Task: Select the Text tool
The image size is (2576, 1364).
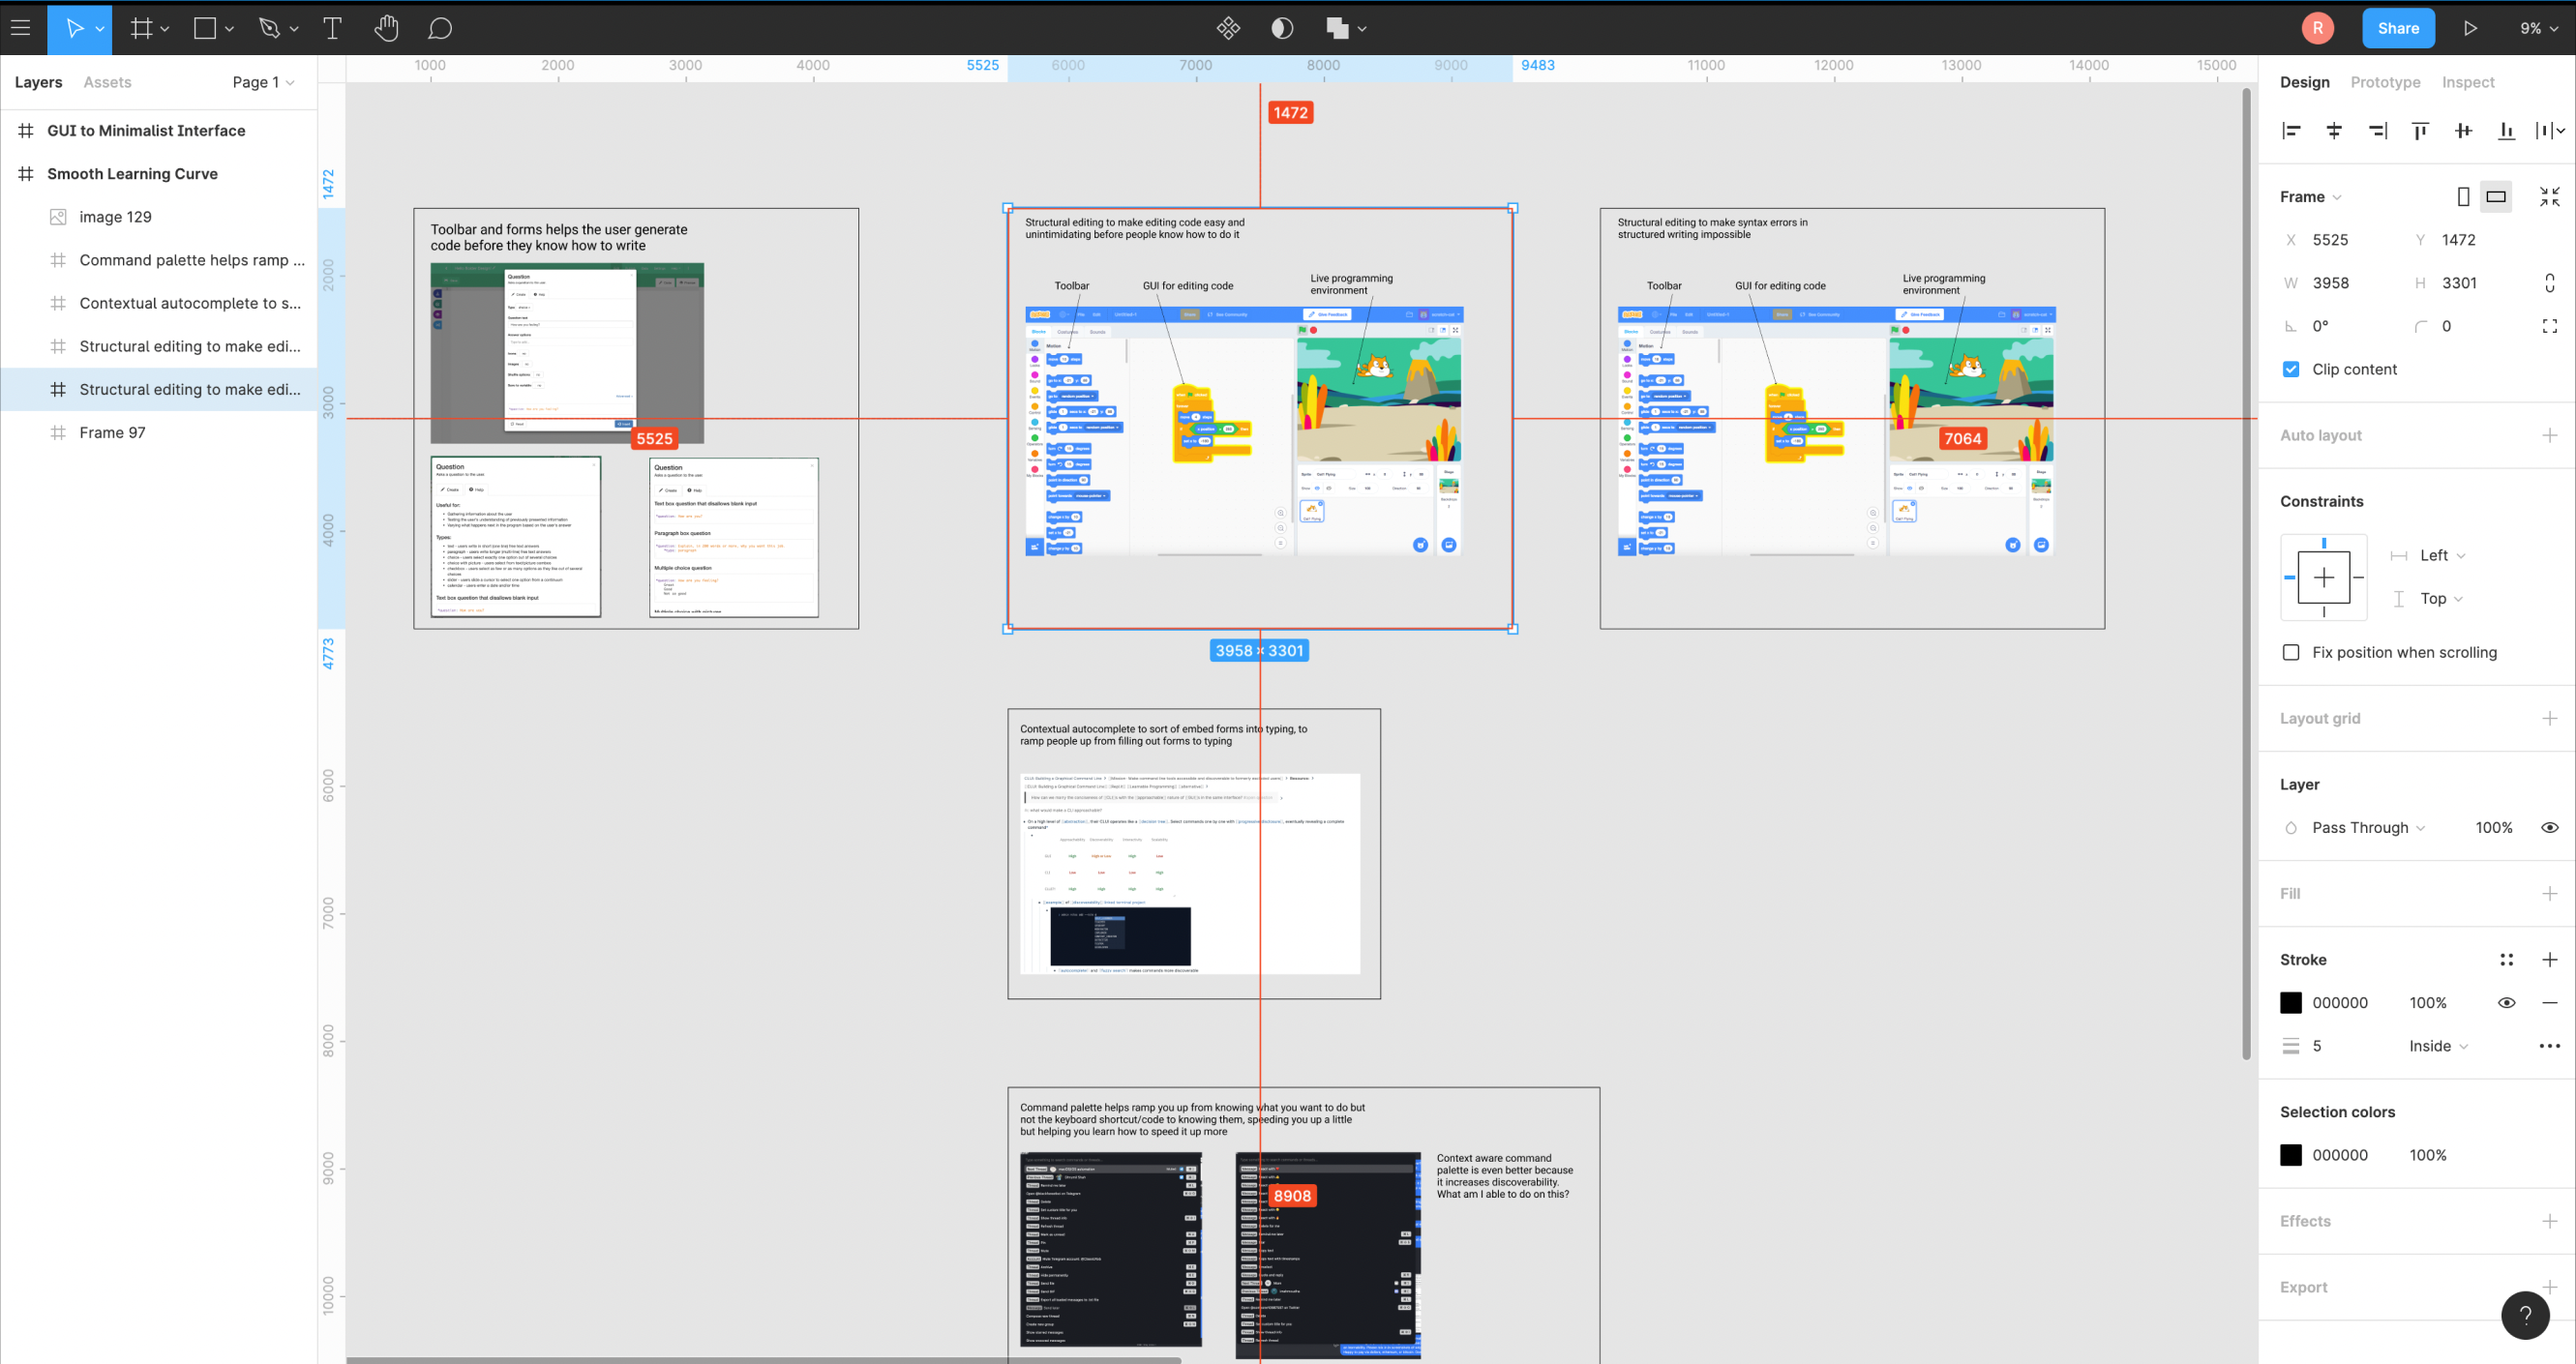Action: click(x=332, y=28)
